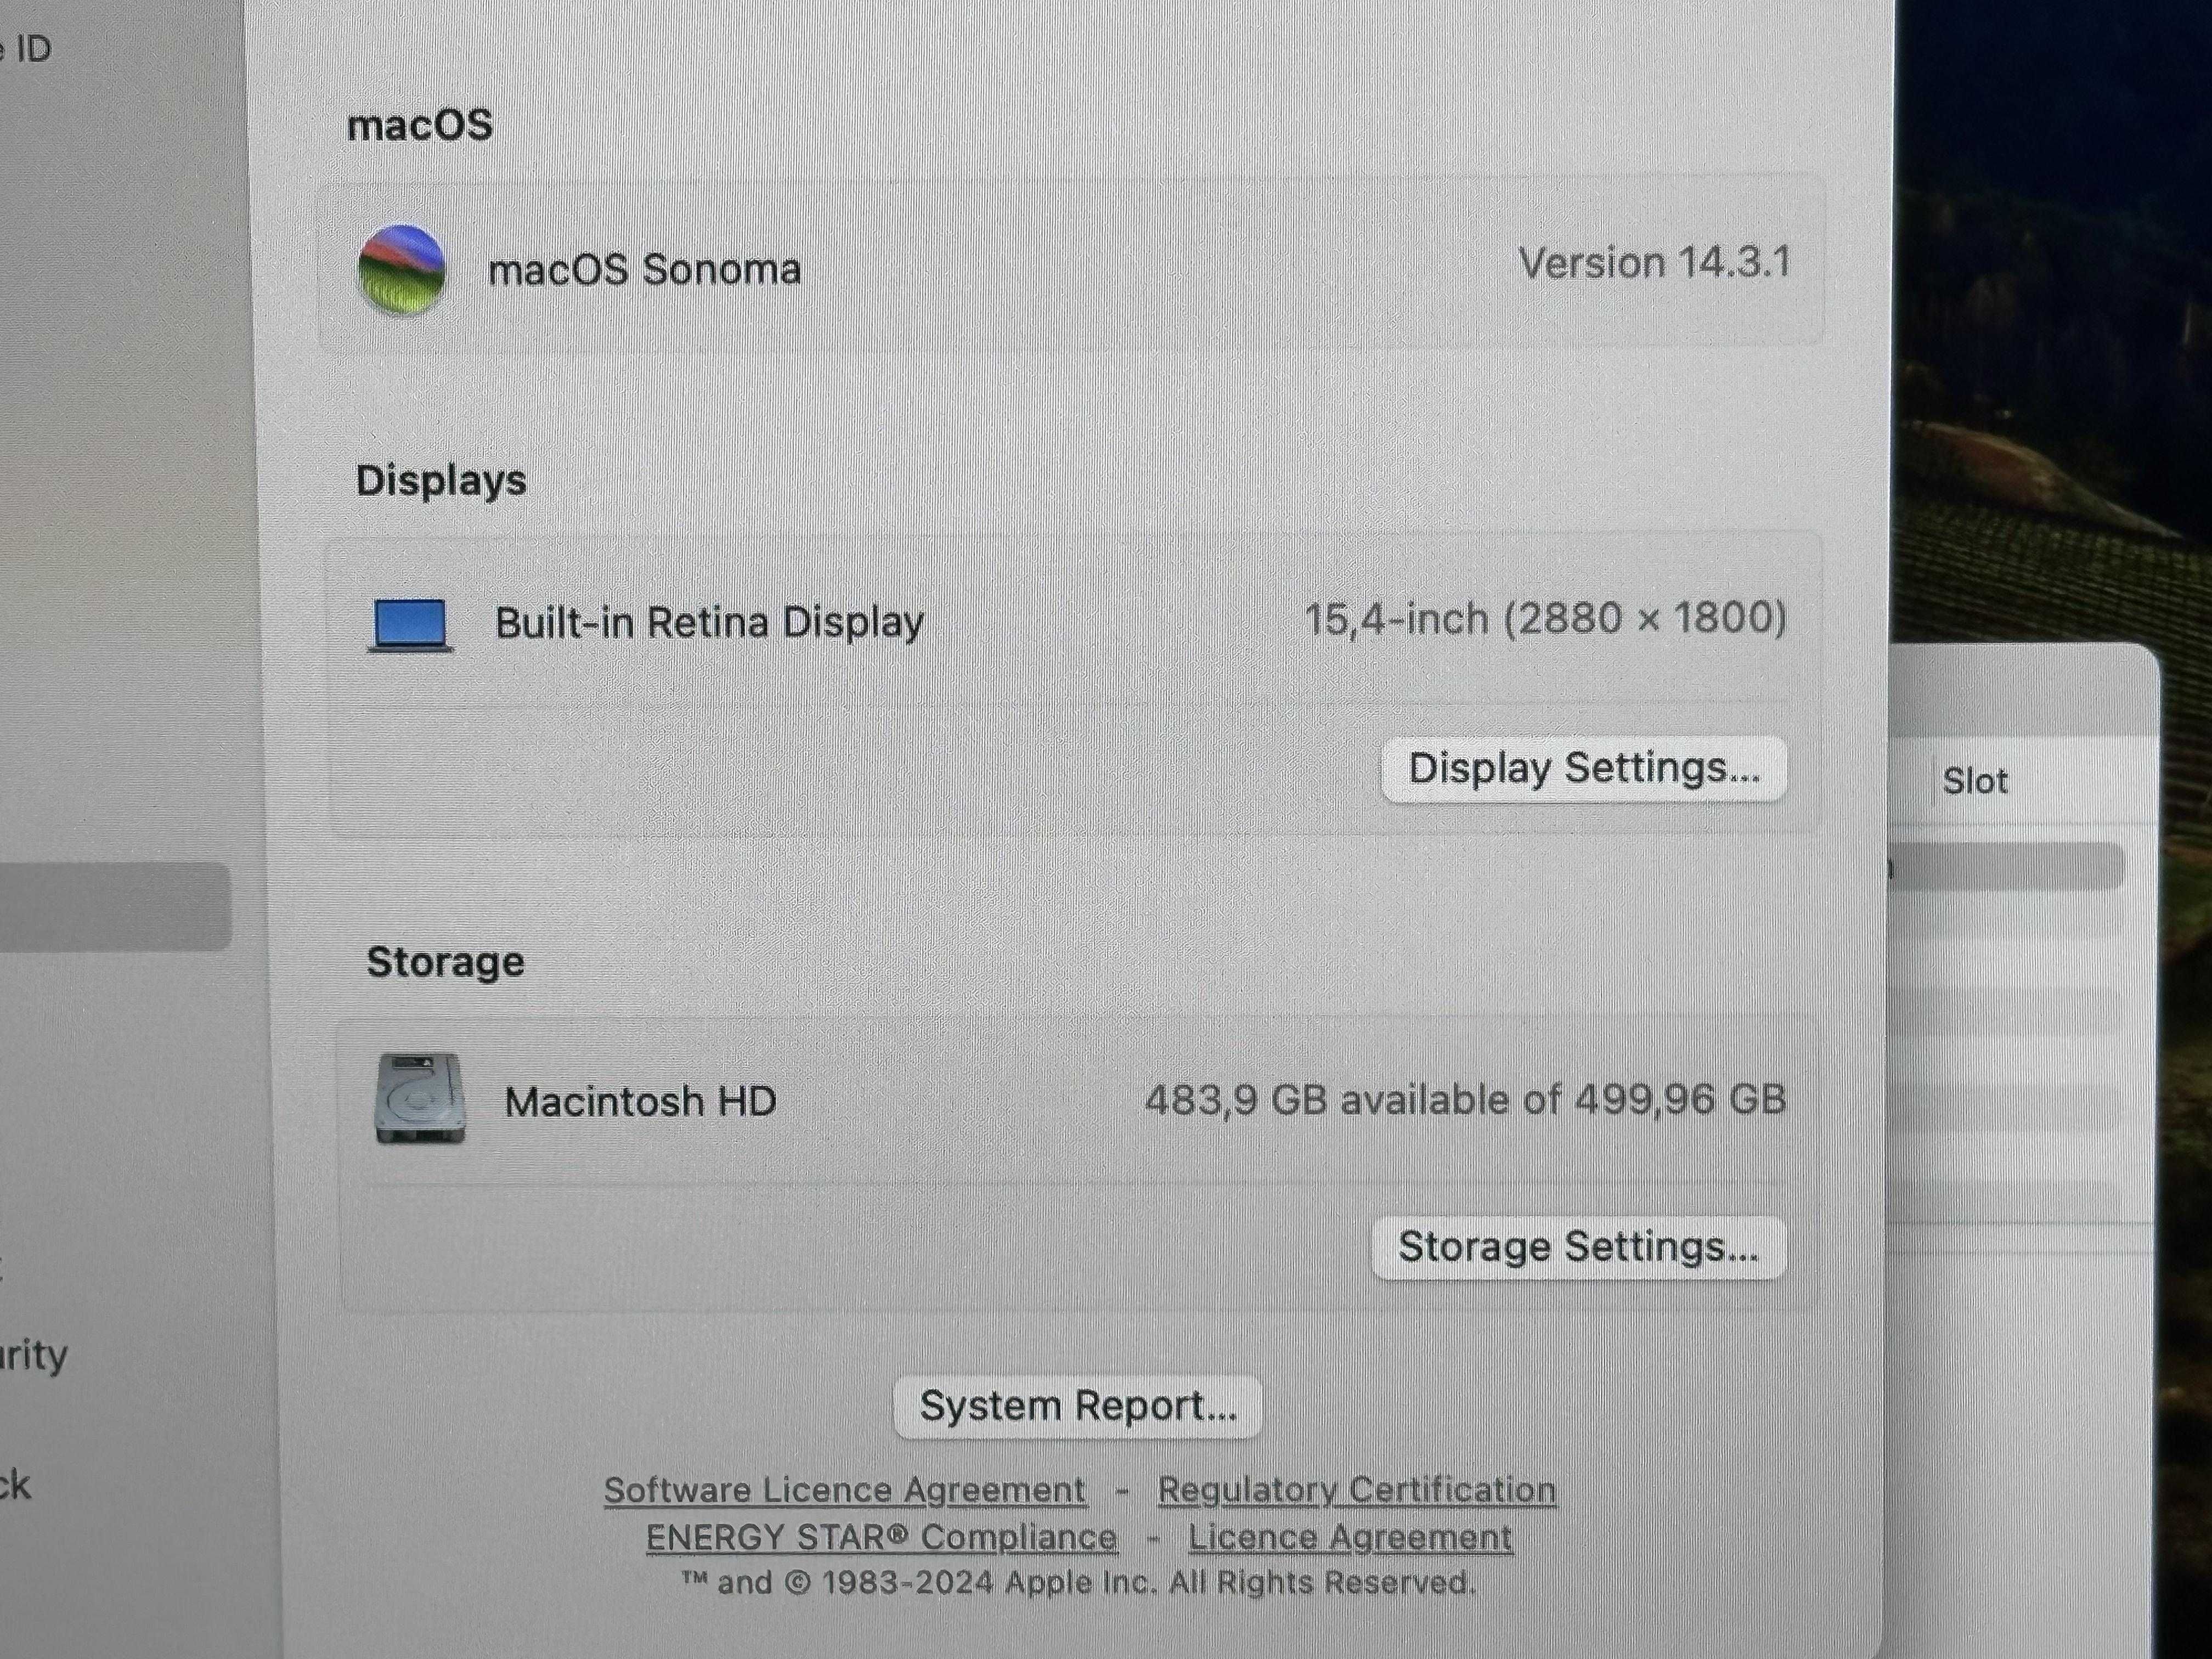Screen dimensions: 2212x1659
Task: Click the Displays section heading
Action: [441, 481]
